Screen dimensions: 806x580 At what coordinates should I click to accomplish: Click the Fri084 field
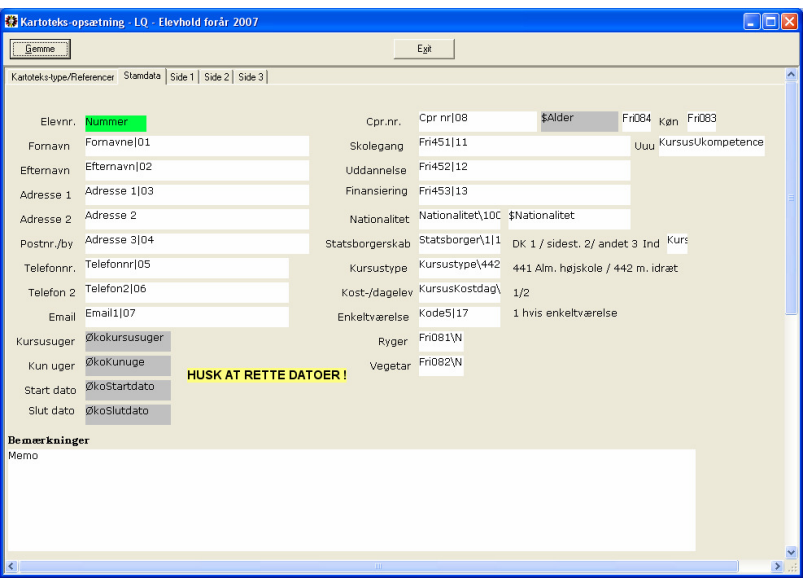click(x=636, y=121)
